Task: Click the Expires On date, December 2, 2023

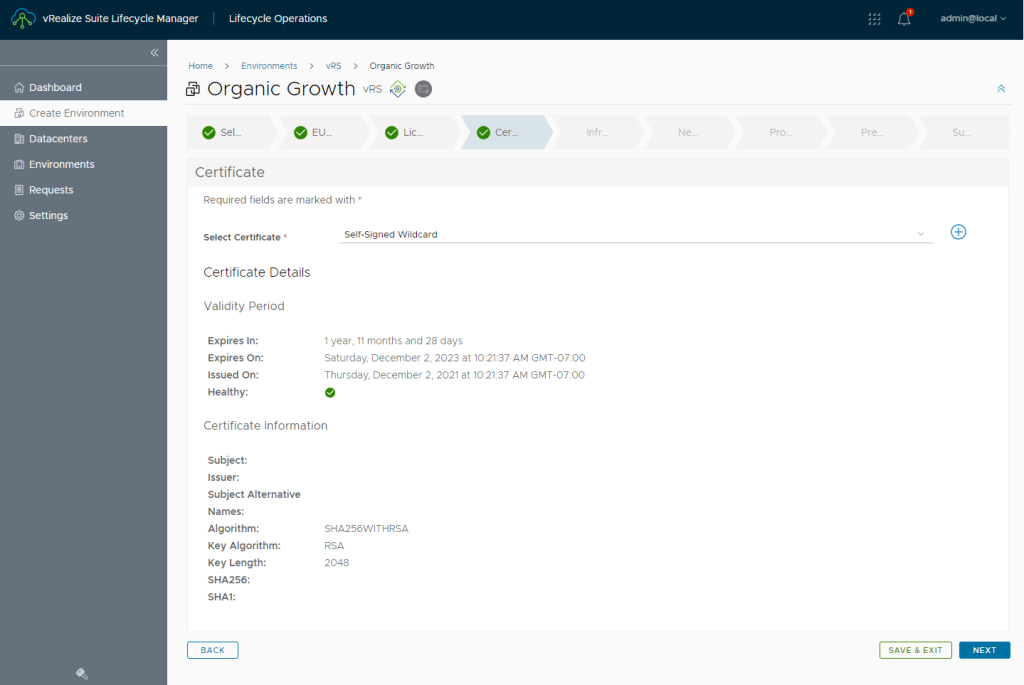Action: [x=455, y=358]
